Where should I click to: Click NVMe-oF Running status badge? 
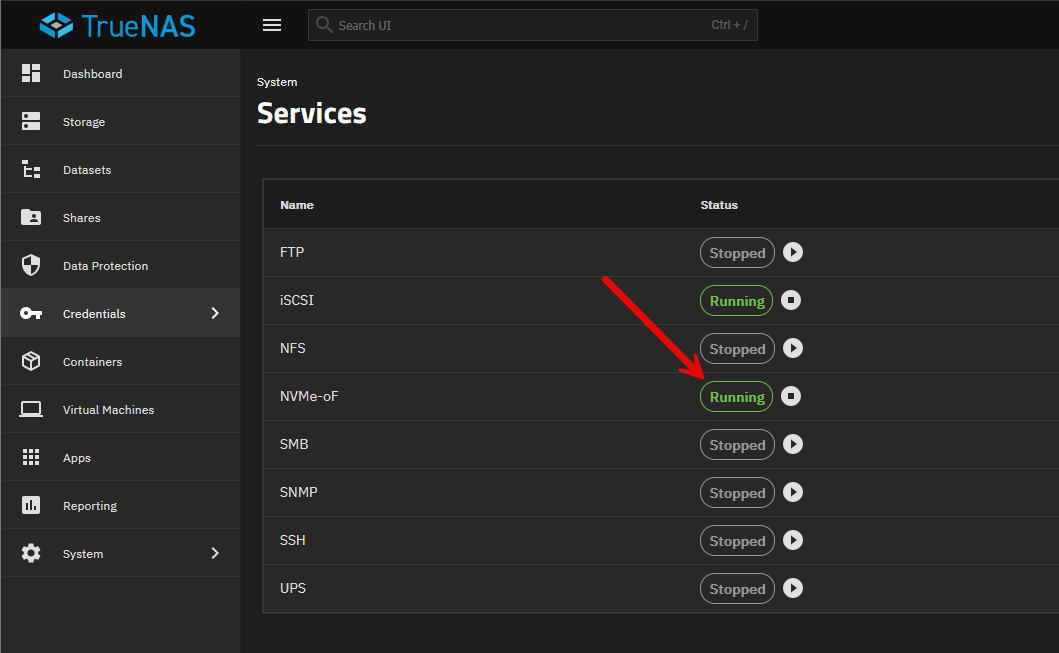(x=736, y=396)
